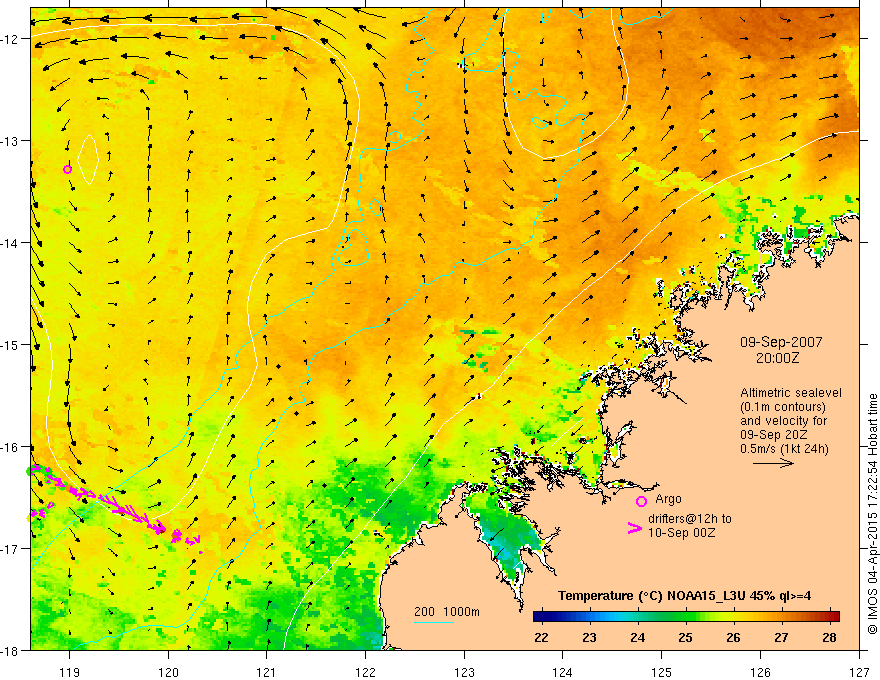
Task: Click the '24' color bar tick label
Action: click(637, 637)
